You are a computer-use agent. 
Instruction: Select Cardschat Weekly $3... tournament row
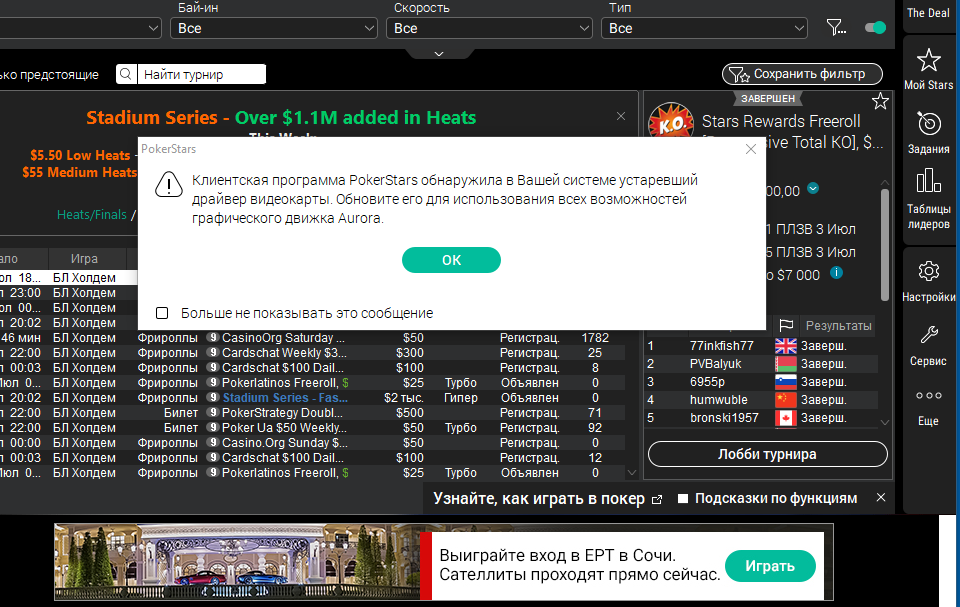[312, 353]
